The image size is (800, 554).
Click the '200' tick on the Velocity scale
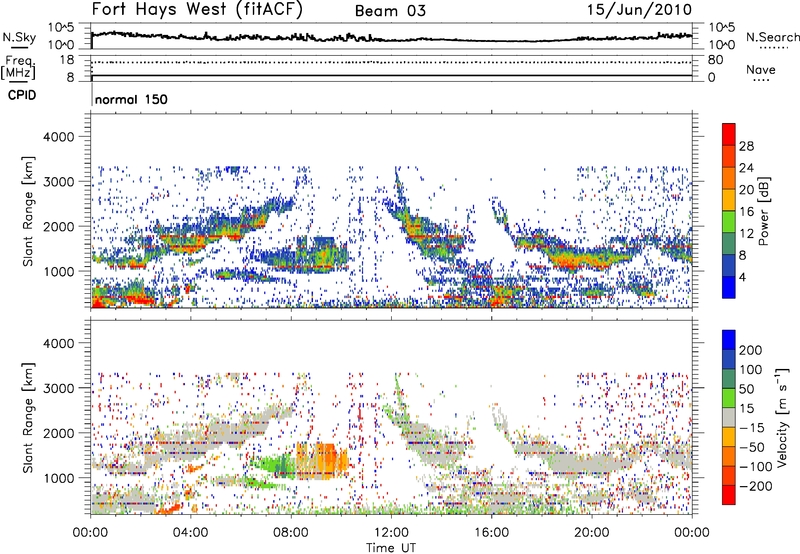point(751,350)
